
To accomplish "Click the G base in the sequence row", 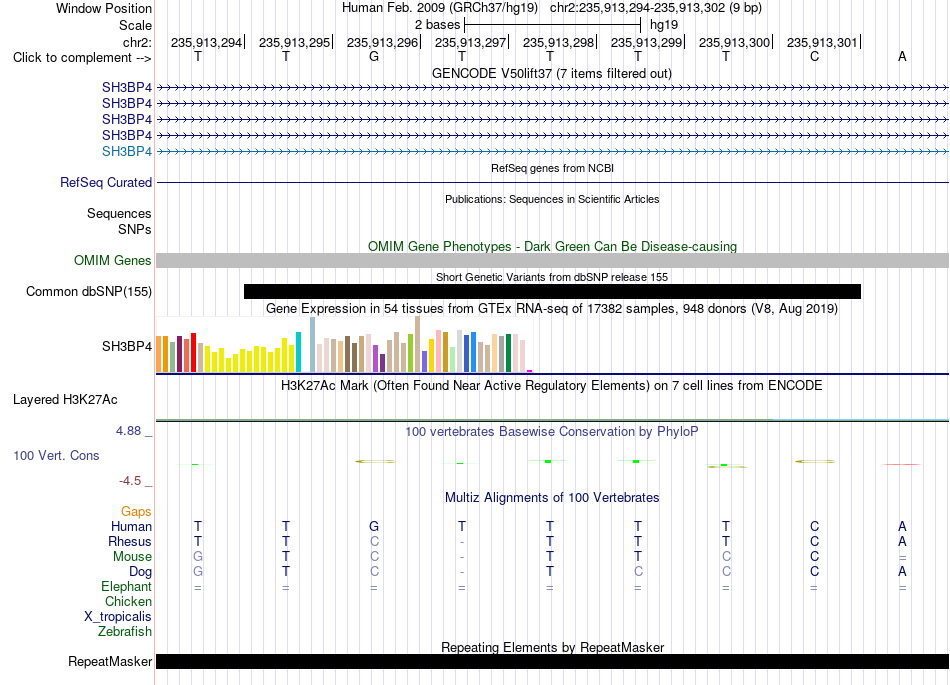I will [x=374, y=56].
